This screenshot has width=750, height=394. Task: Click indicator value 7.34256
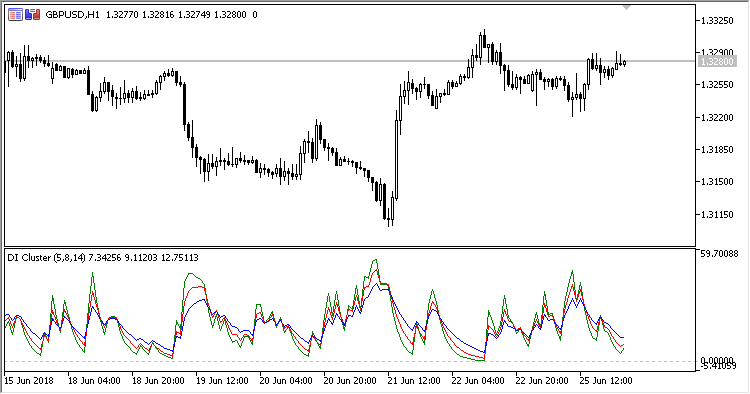pos(105,258)
